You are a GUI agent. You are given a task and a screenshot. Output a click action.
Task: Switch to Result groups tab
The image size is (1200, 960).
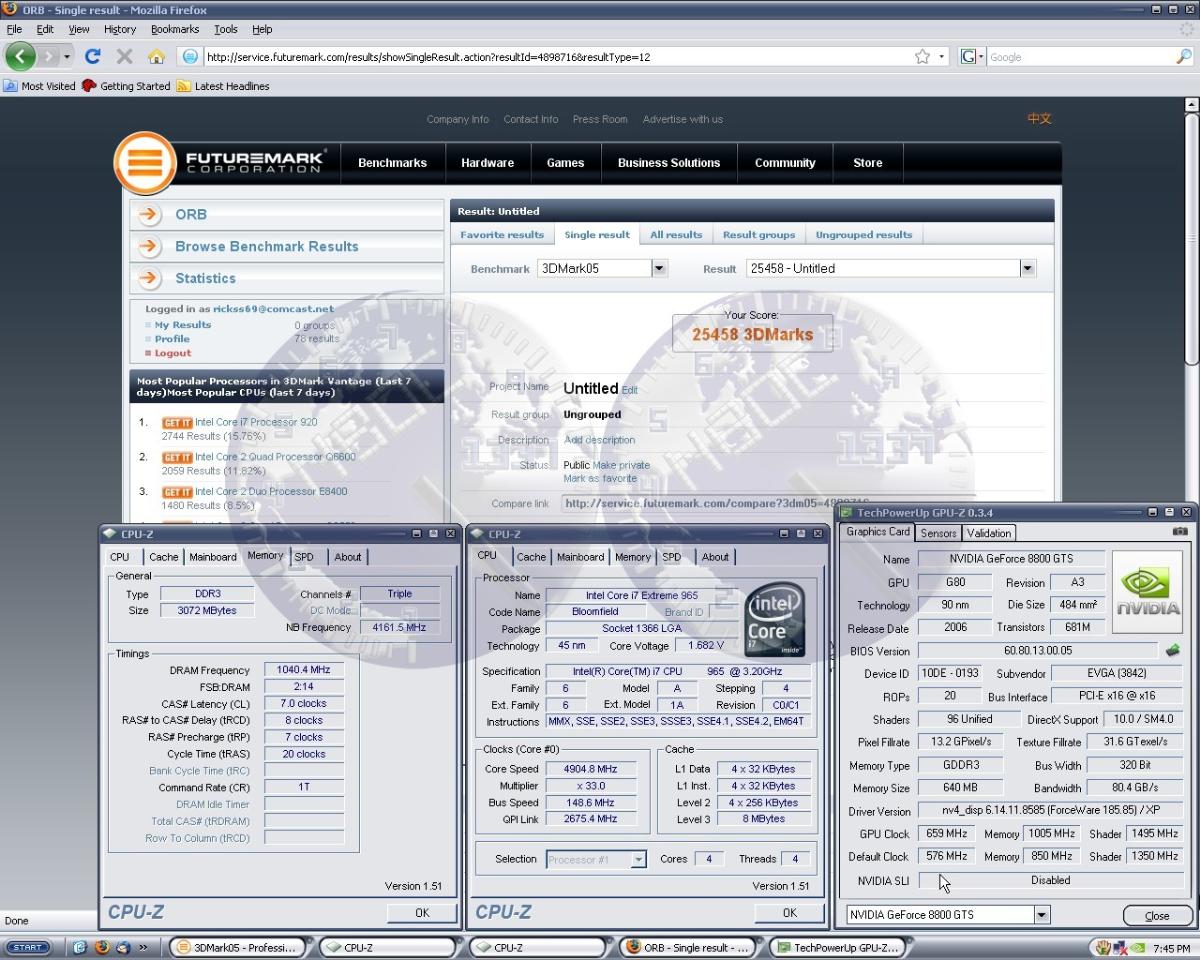pos(759,235)
